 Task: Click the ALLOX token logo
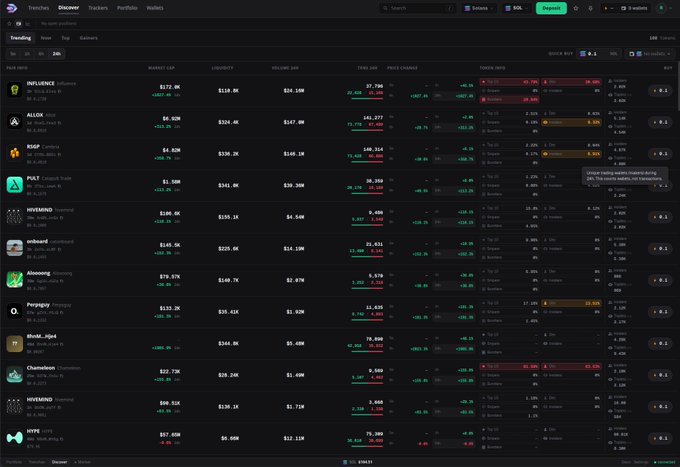click(x=14, y=122)
